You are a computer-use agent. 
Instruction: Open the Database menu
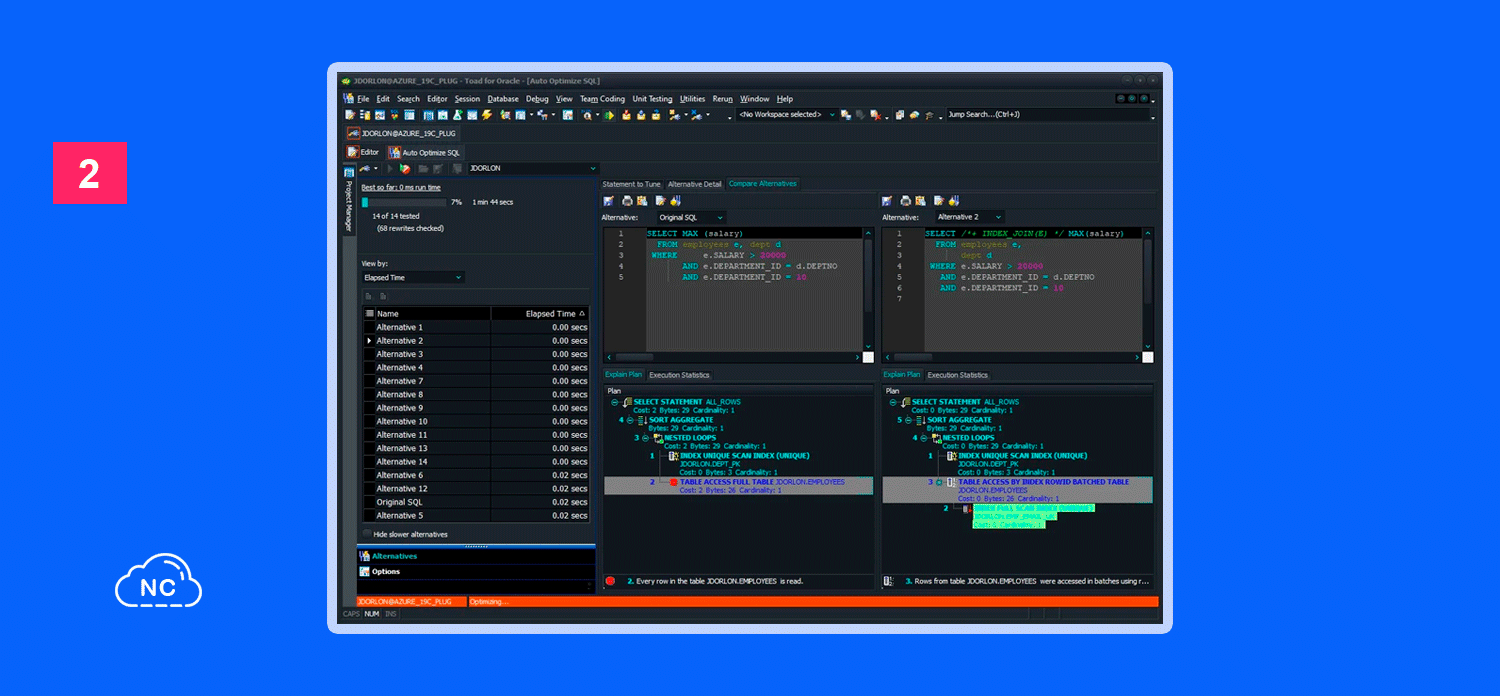click(x=503, y=99)
